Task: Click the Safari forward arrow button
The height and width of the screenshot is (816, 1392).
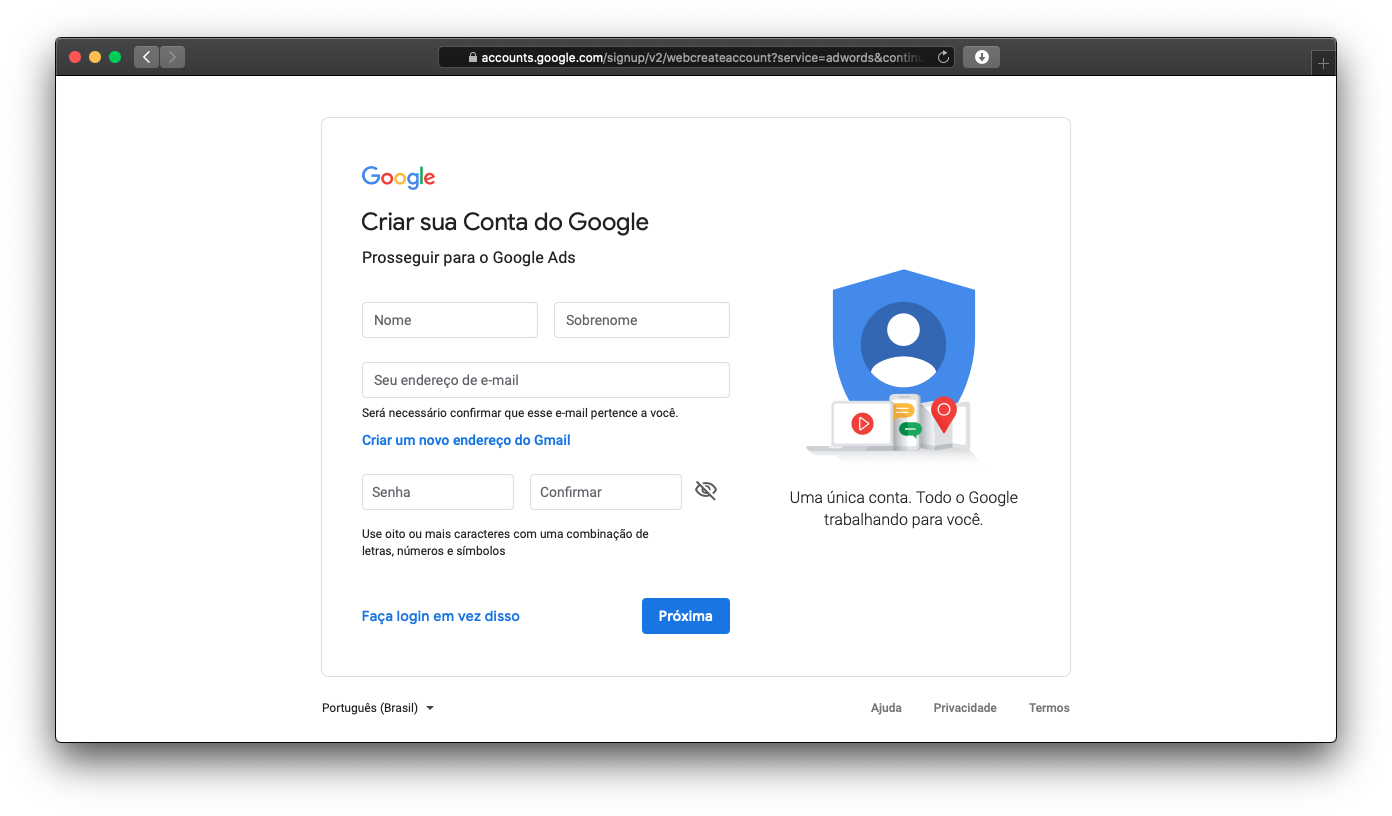Action: point(172,57)
